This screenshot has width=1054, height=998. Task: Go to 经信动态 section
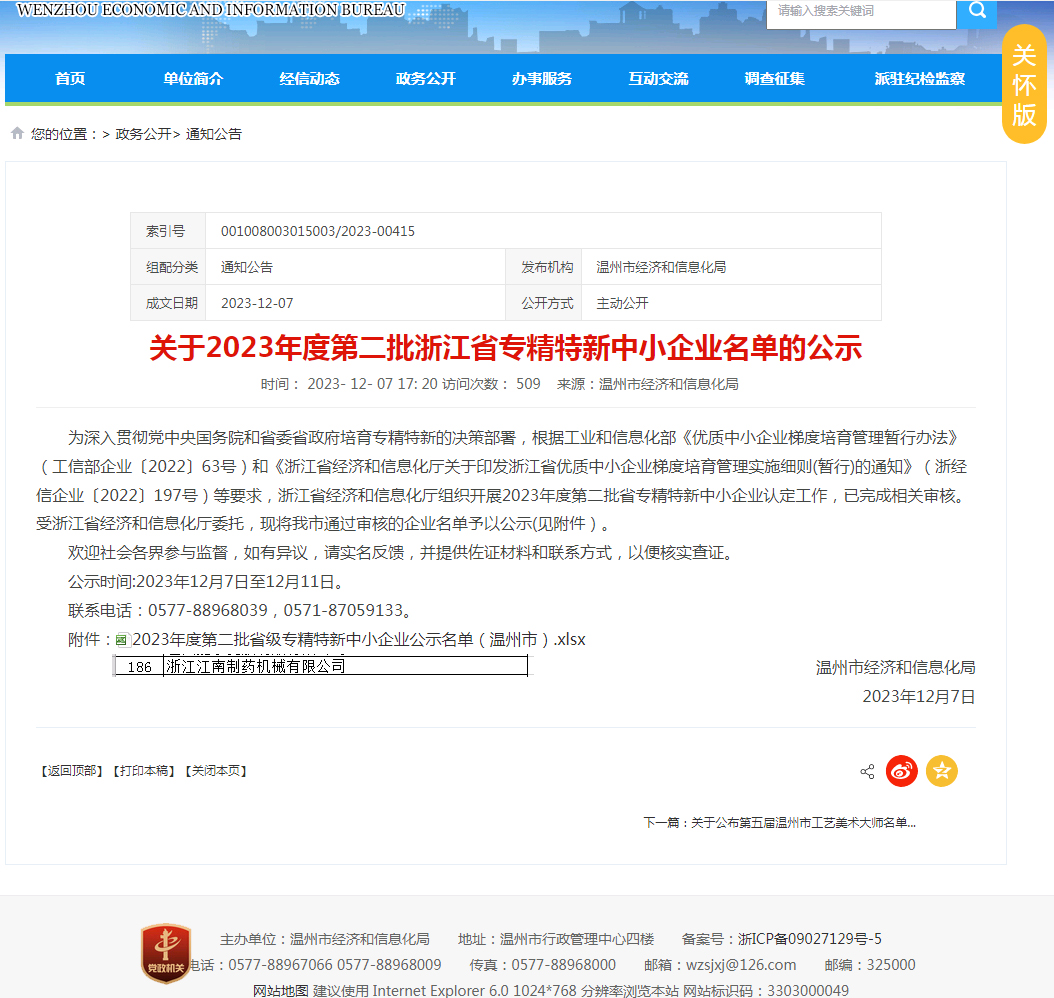click(x=309, y=79)
